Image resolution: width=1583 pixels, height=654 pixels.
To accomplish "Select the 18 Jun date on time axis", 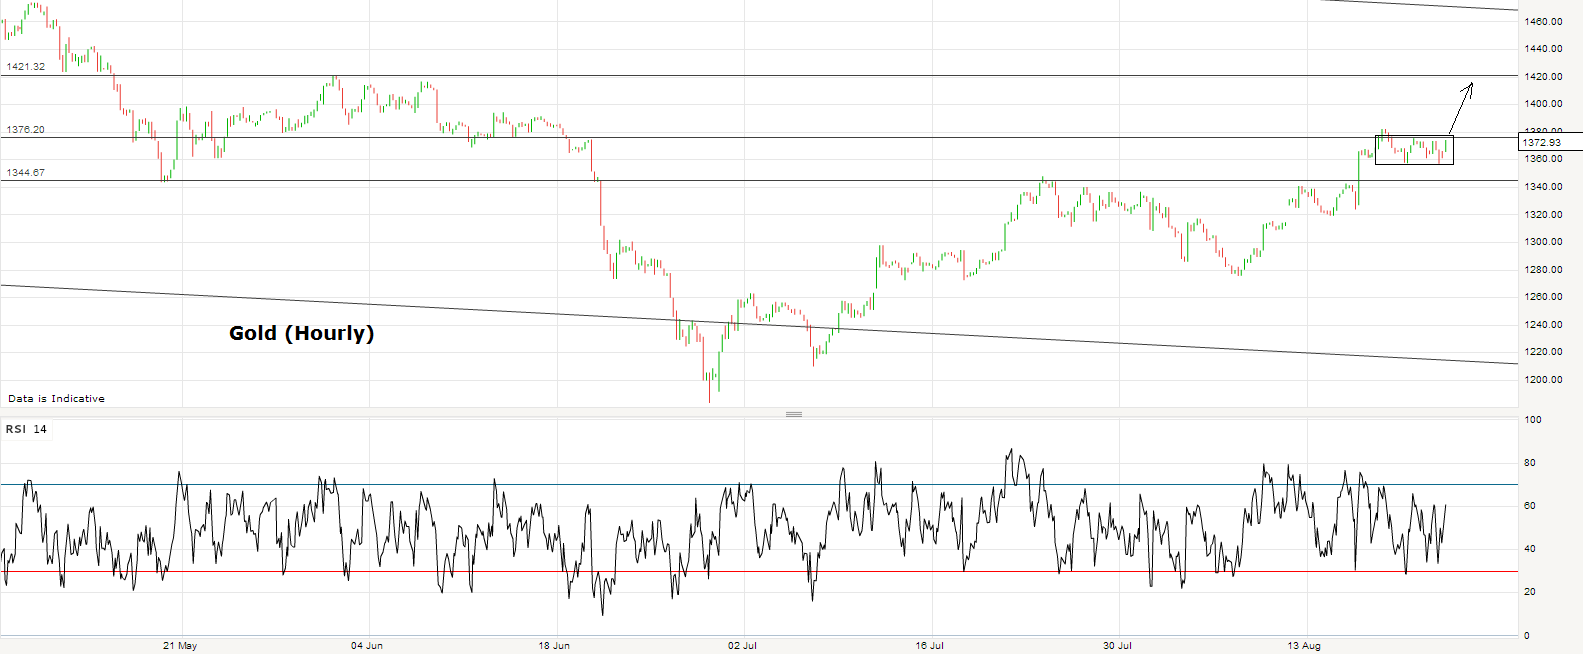I will pos(554,646).
